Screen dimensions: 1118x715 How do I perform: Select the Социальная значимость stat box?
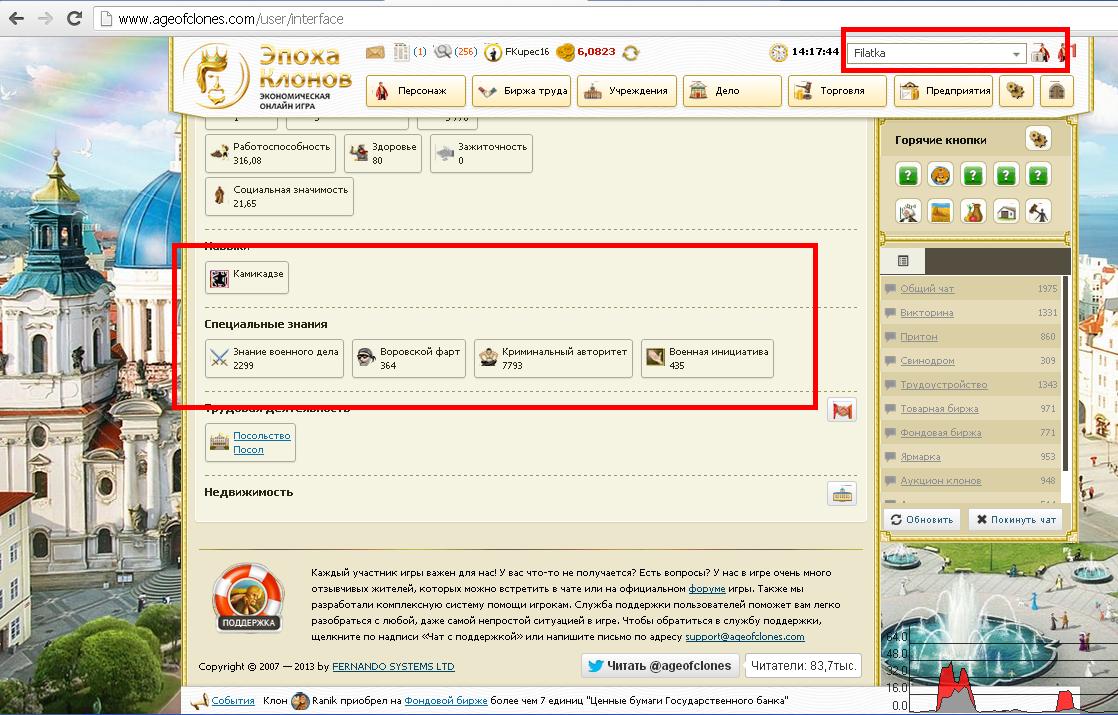coord(280,196)
